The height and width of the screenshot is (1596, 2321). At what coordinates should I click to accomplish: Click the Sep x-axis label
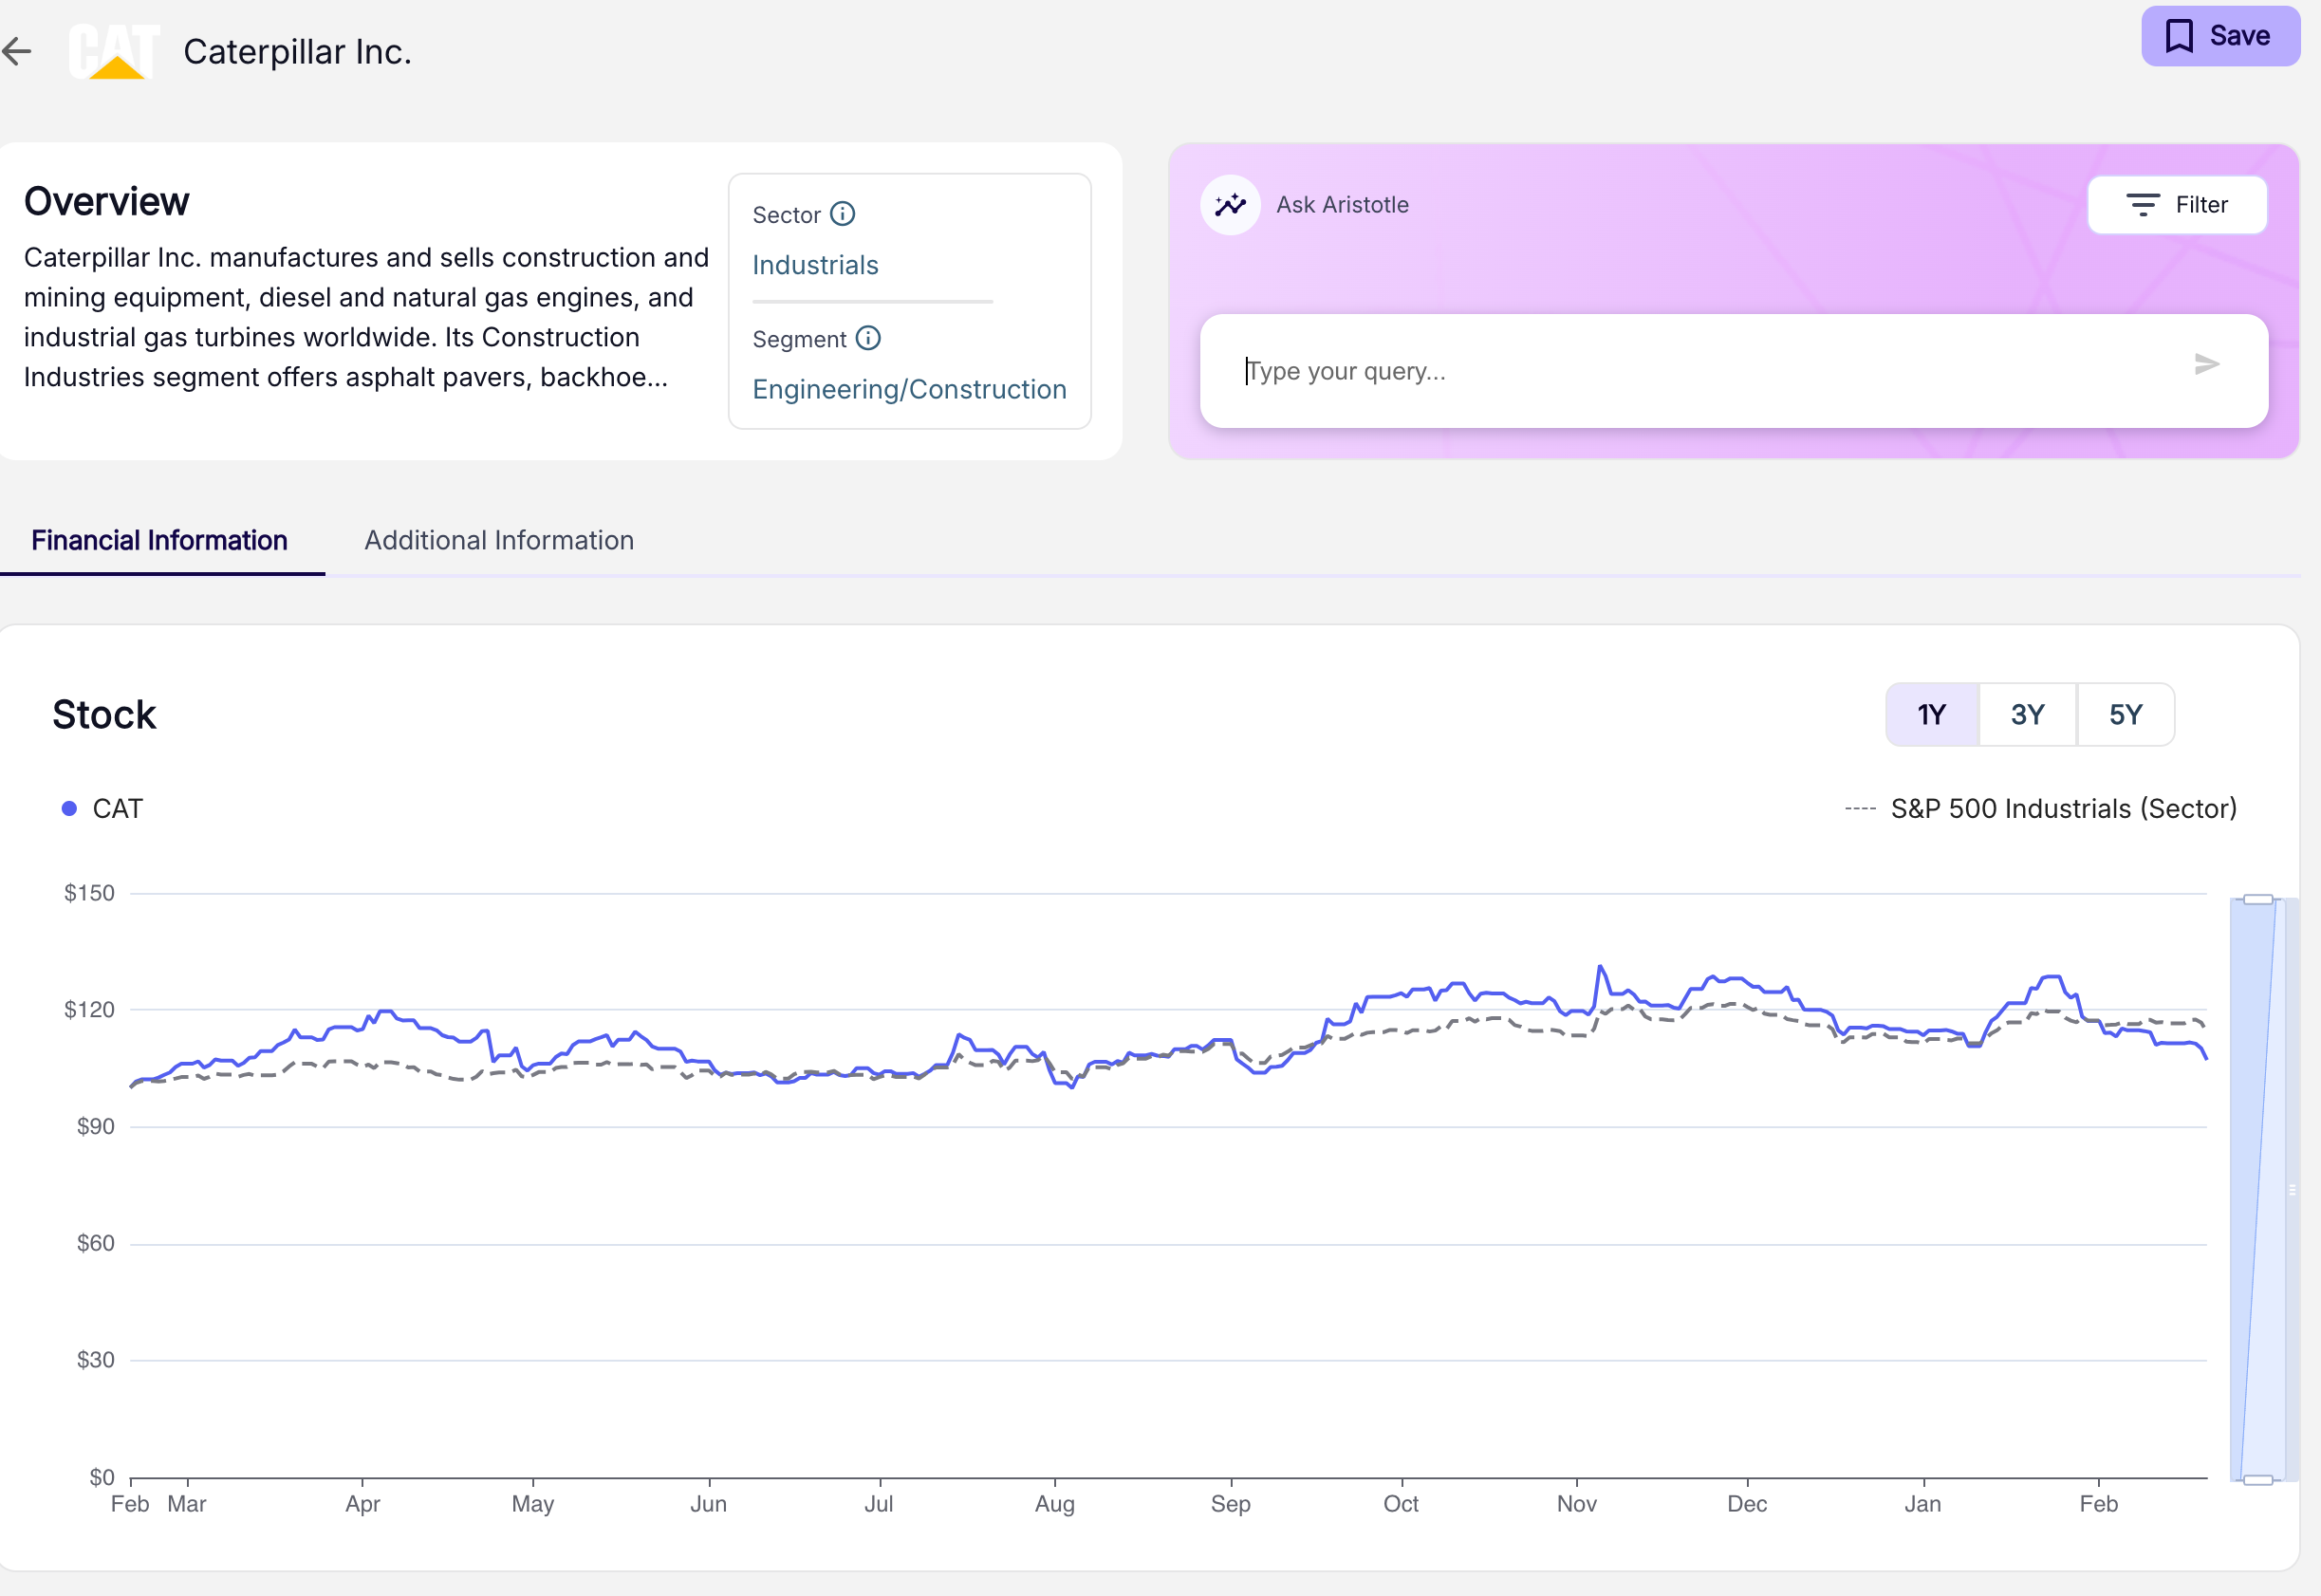[x=1231, y=1504]
